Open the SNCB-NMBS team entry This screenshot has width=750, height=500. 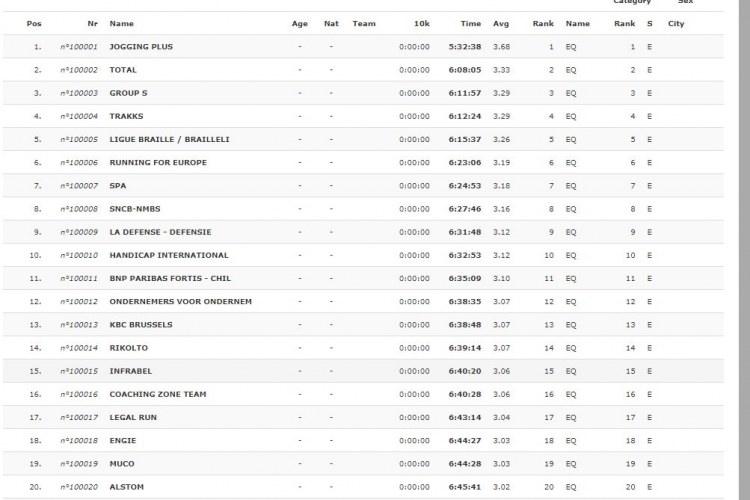[x=135, y=209]
